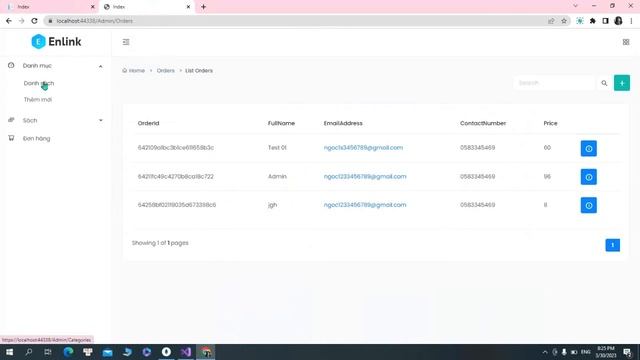The image size is (640, 360).
Task: Open a new browser tab
Action: click(x=203, y=7)
